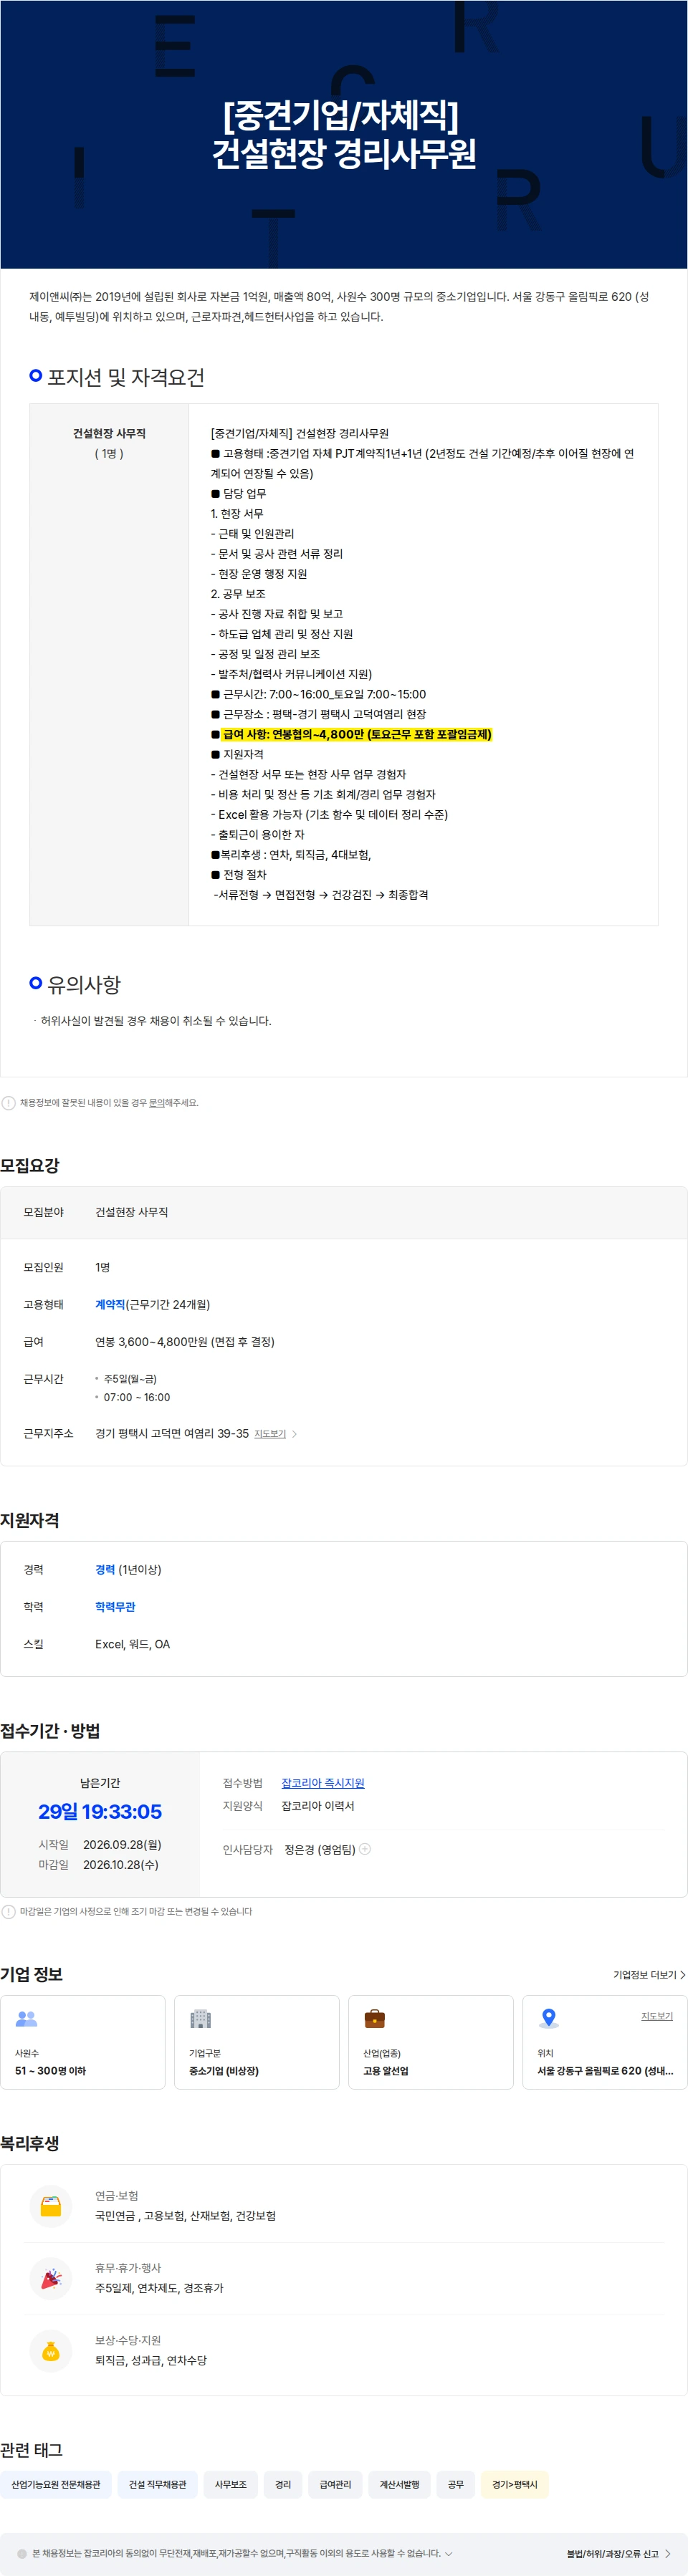
Task: Select the 경리 tag
Action: coord(283,2484)
